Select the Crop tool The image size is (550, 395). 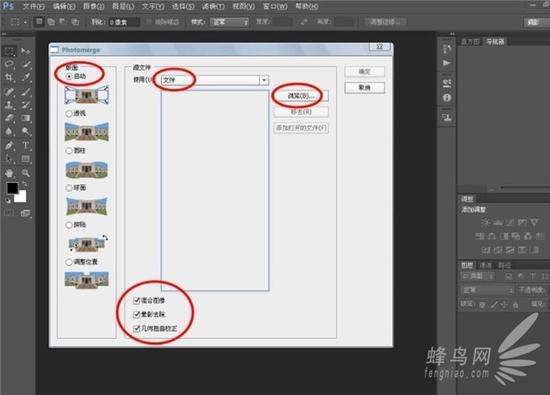[9, 78]
